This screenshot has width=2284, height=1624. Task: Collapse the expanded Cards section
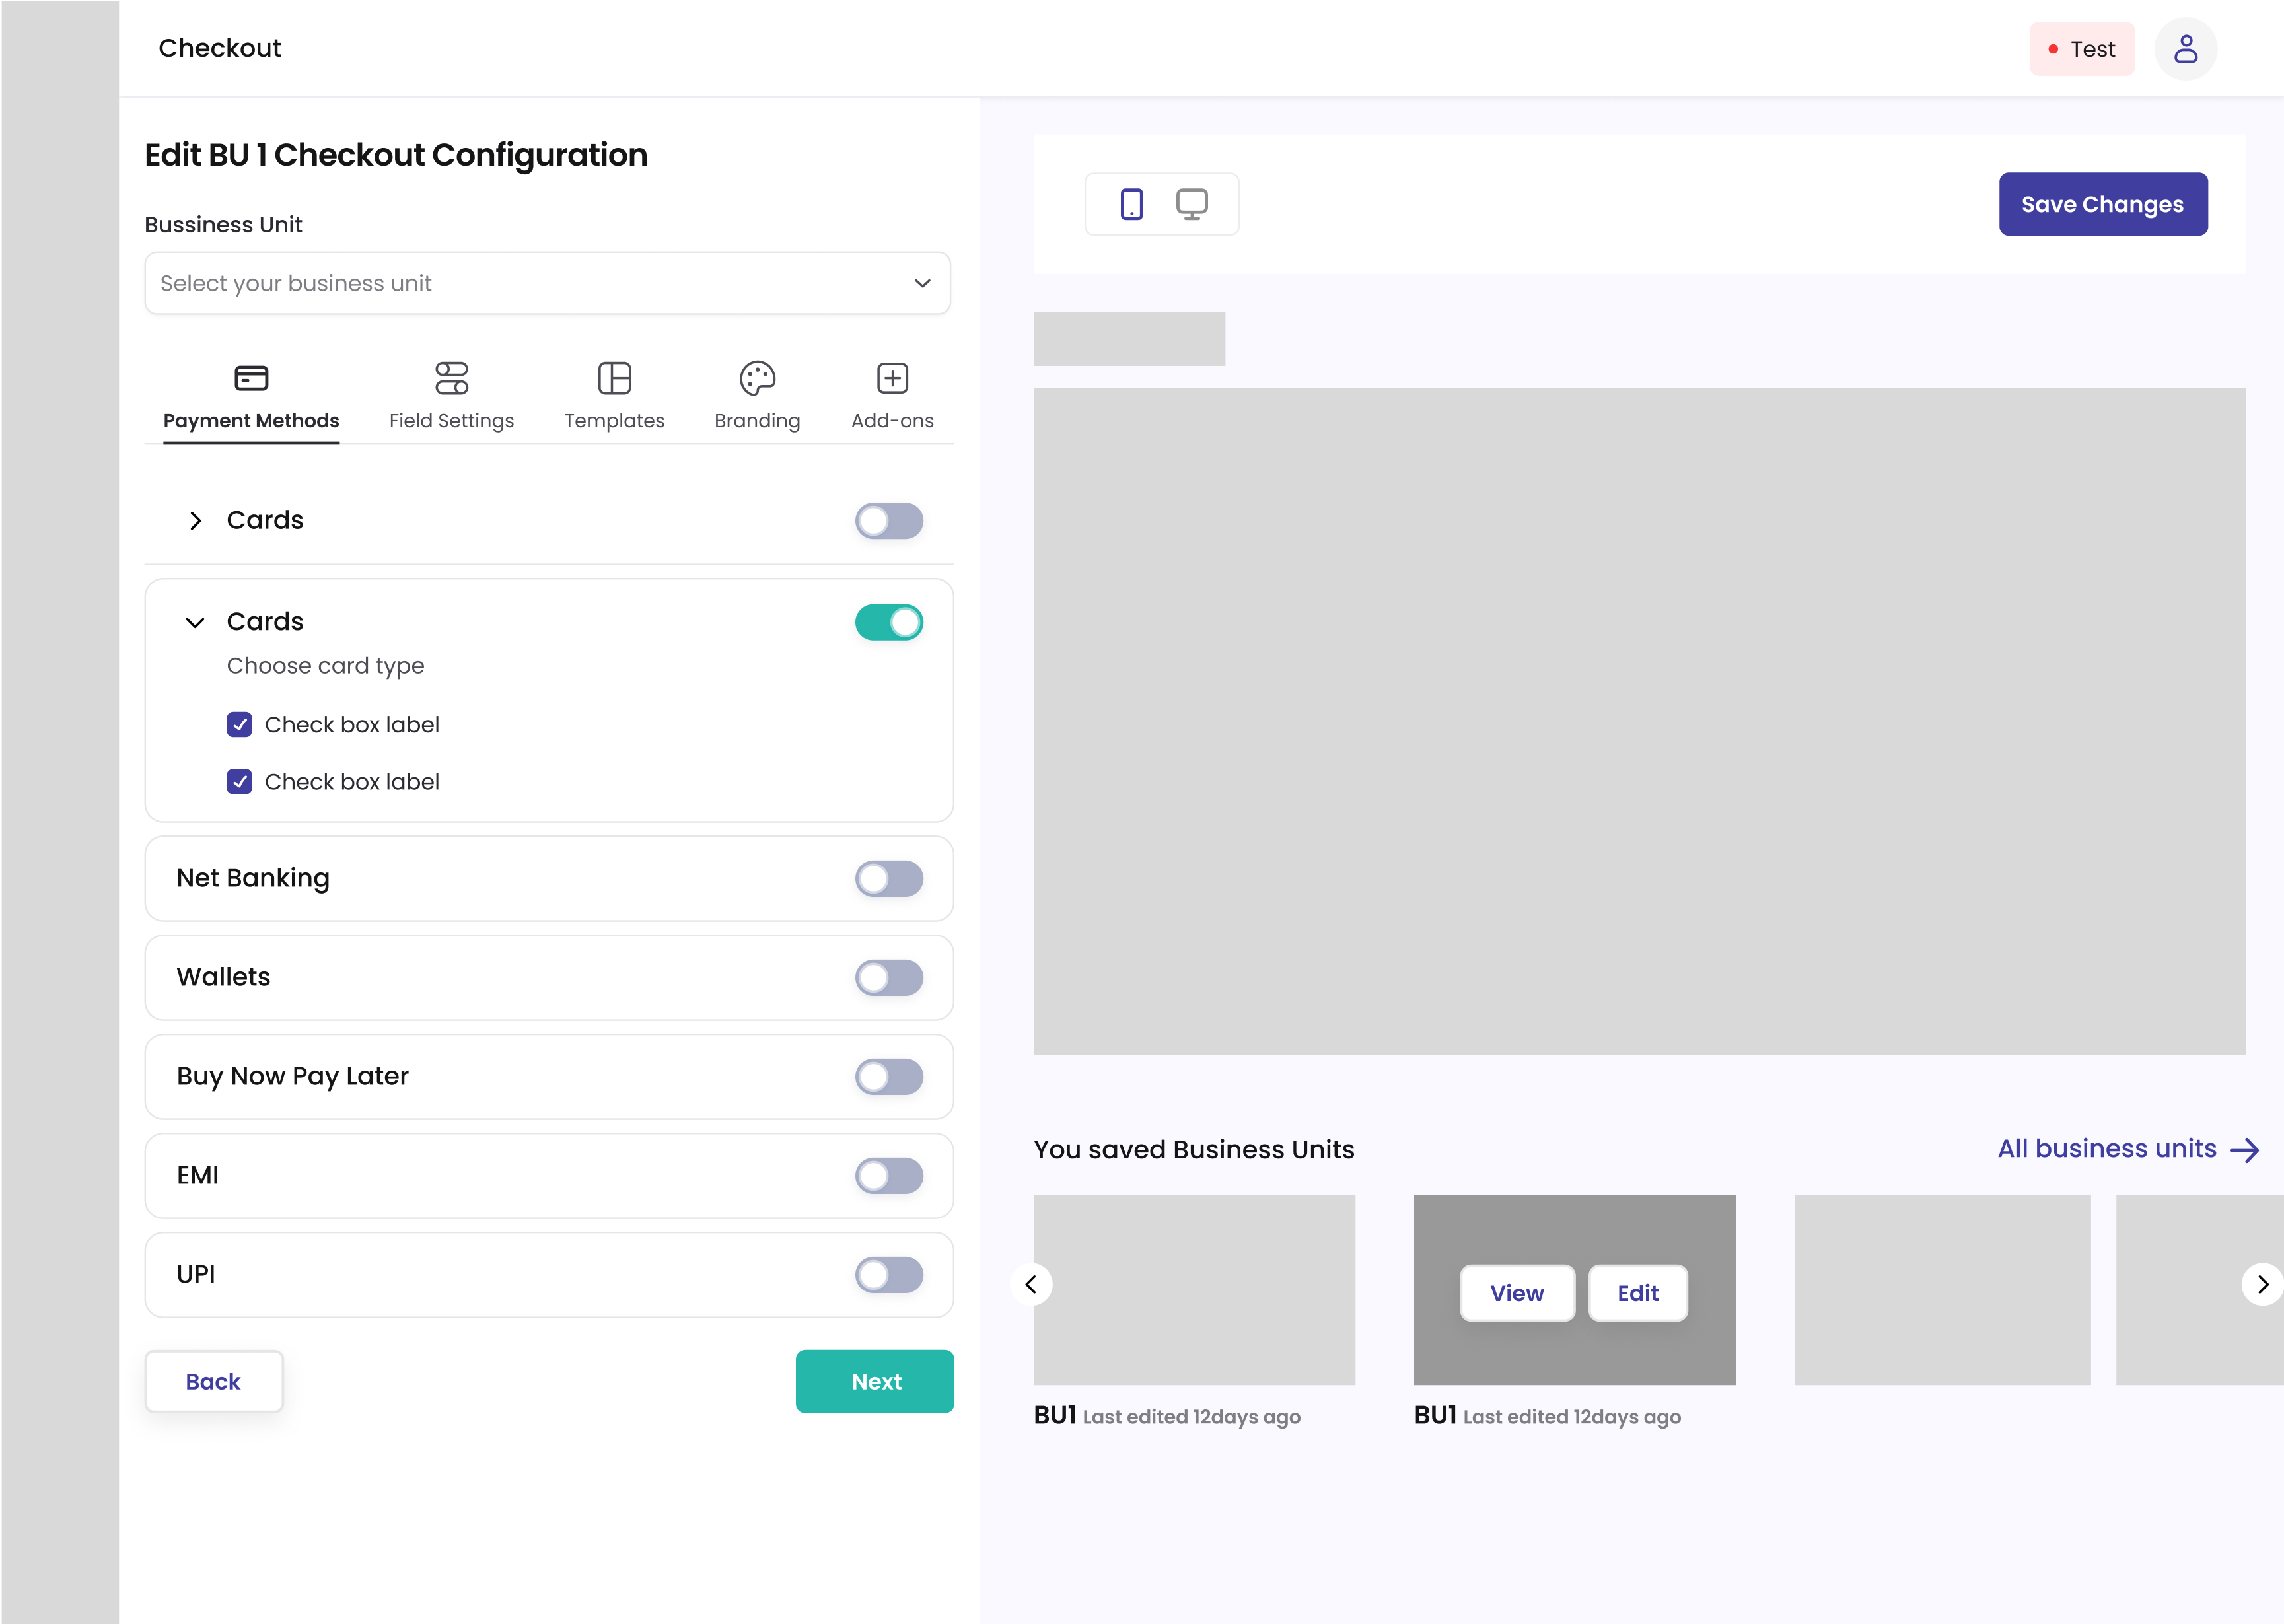point(195,622)
